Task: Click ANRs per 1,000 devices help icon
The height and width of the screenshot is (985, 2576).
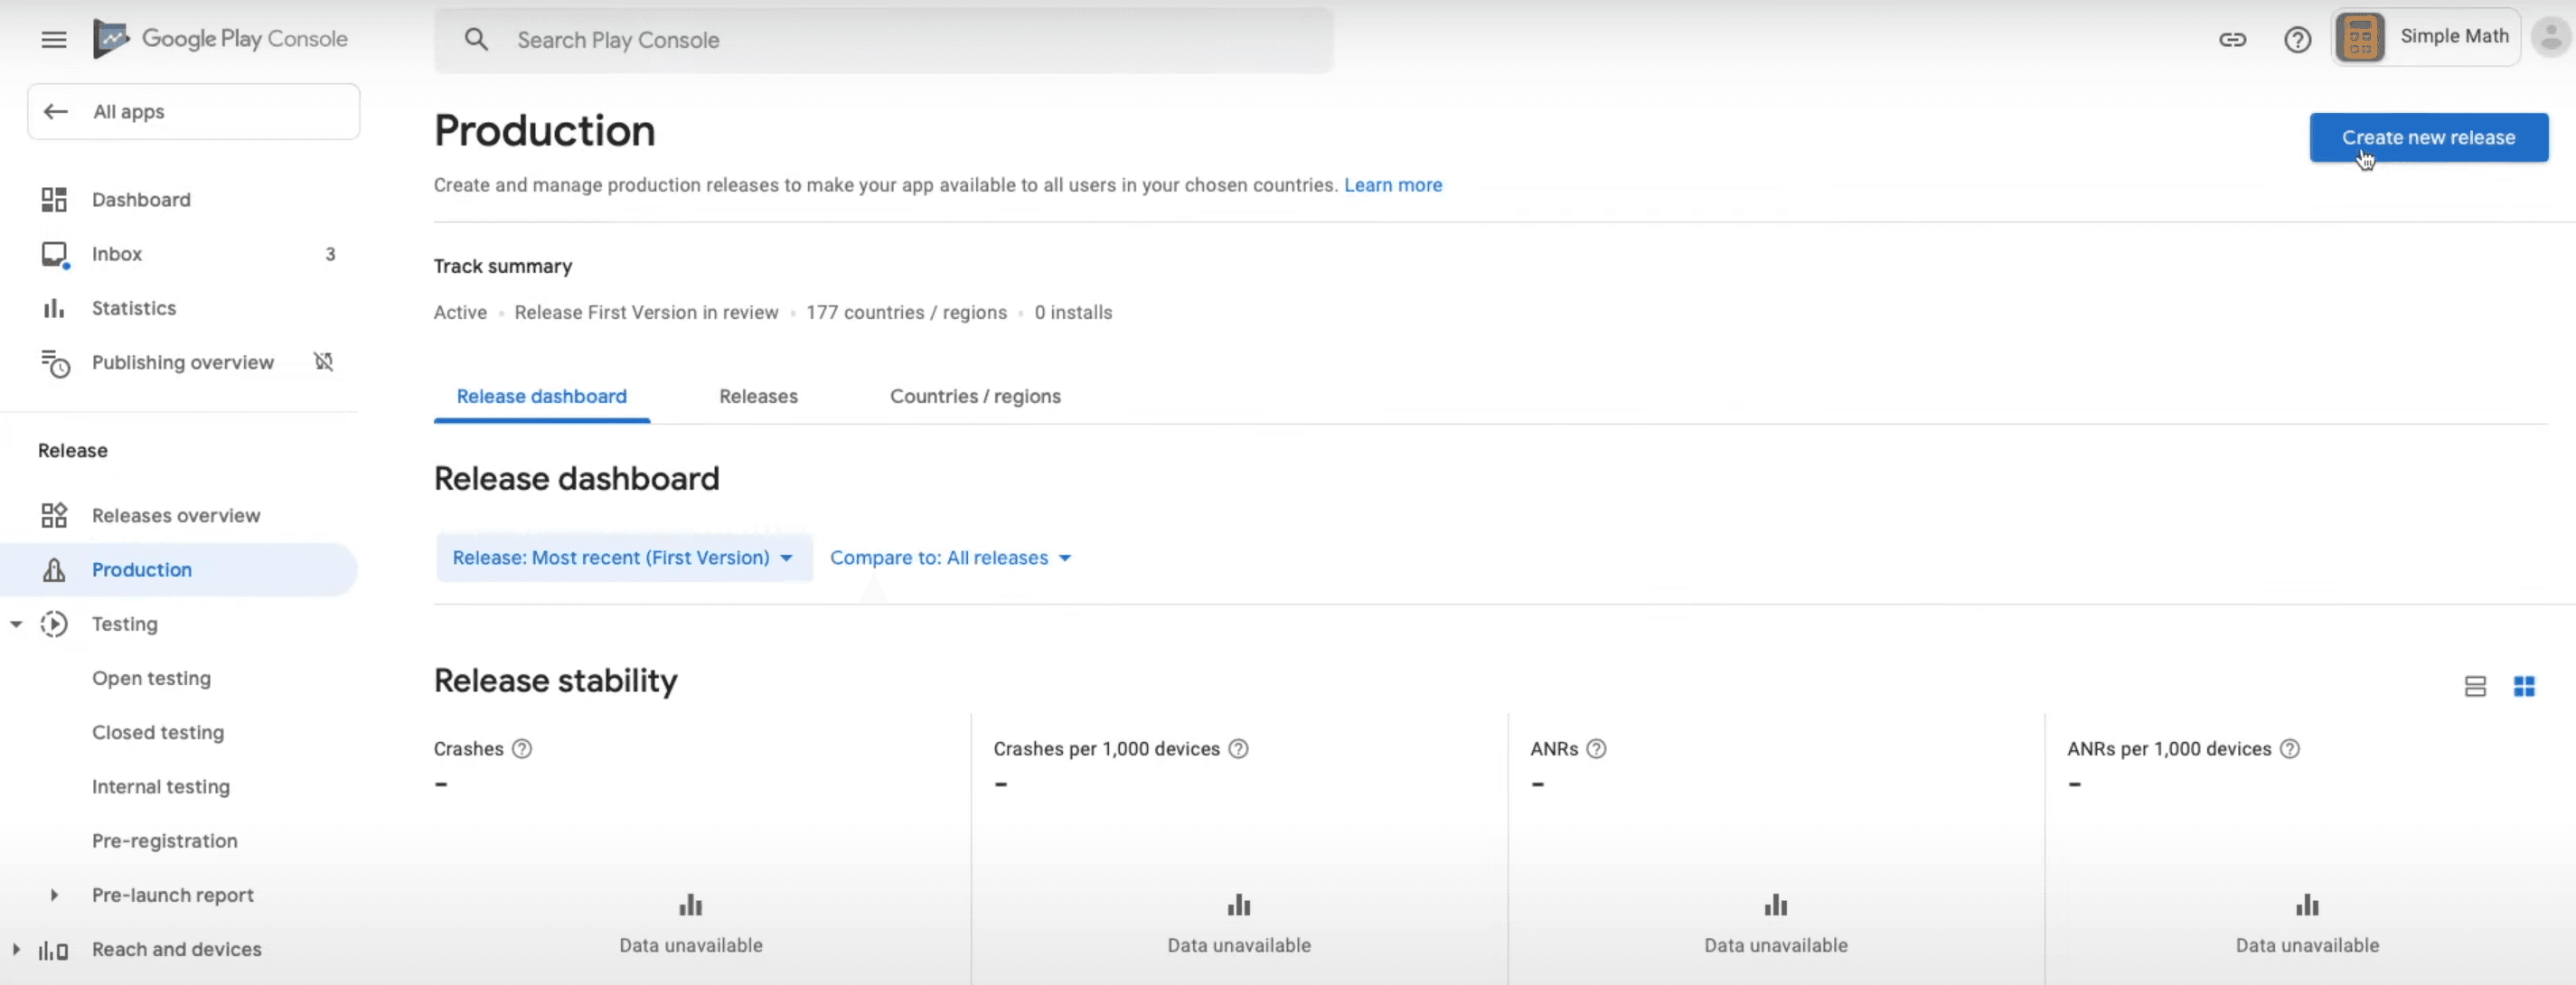Action: point(2290,749)
